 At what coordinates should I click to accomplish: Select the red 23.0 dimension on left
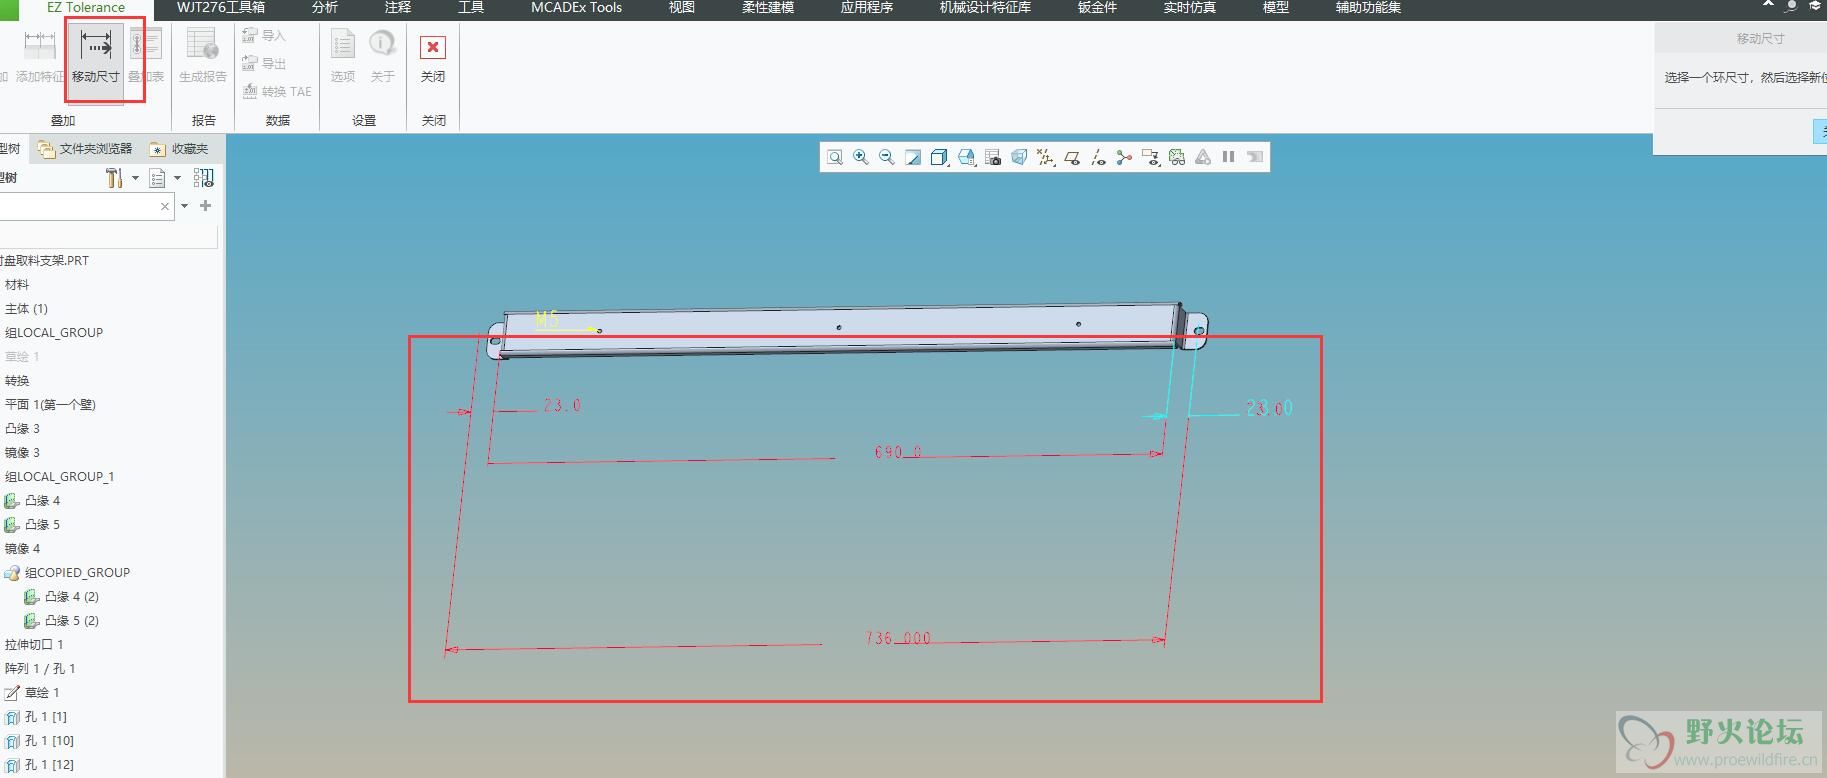[x=562, y=405]
